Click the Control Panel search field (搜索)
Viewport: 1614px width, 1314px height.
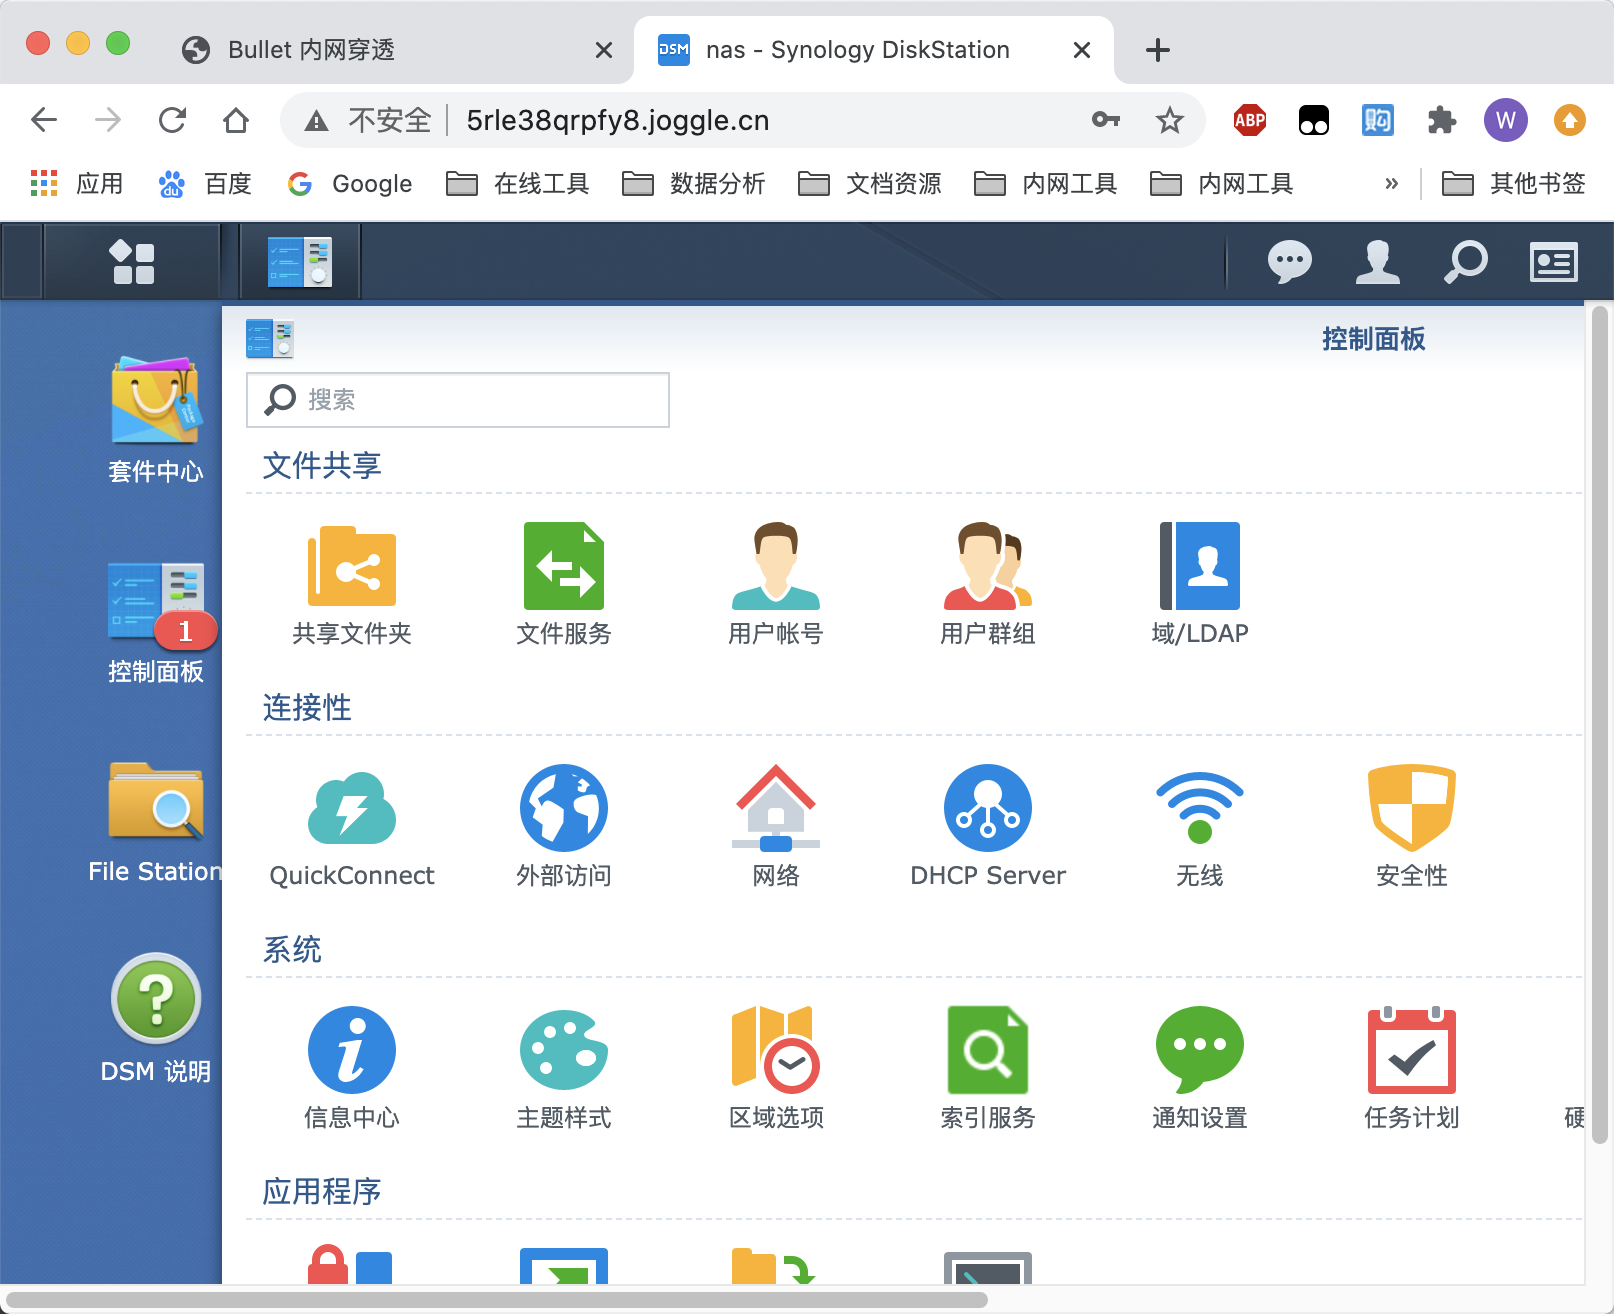[x=458, y=400]
